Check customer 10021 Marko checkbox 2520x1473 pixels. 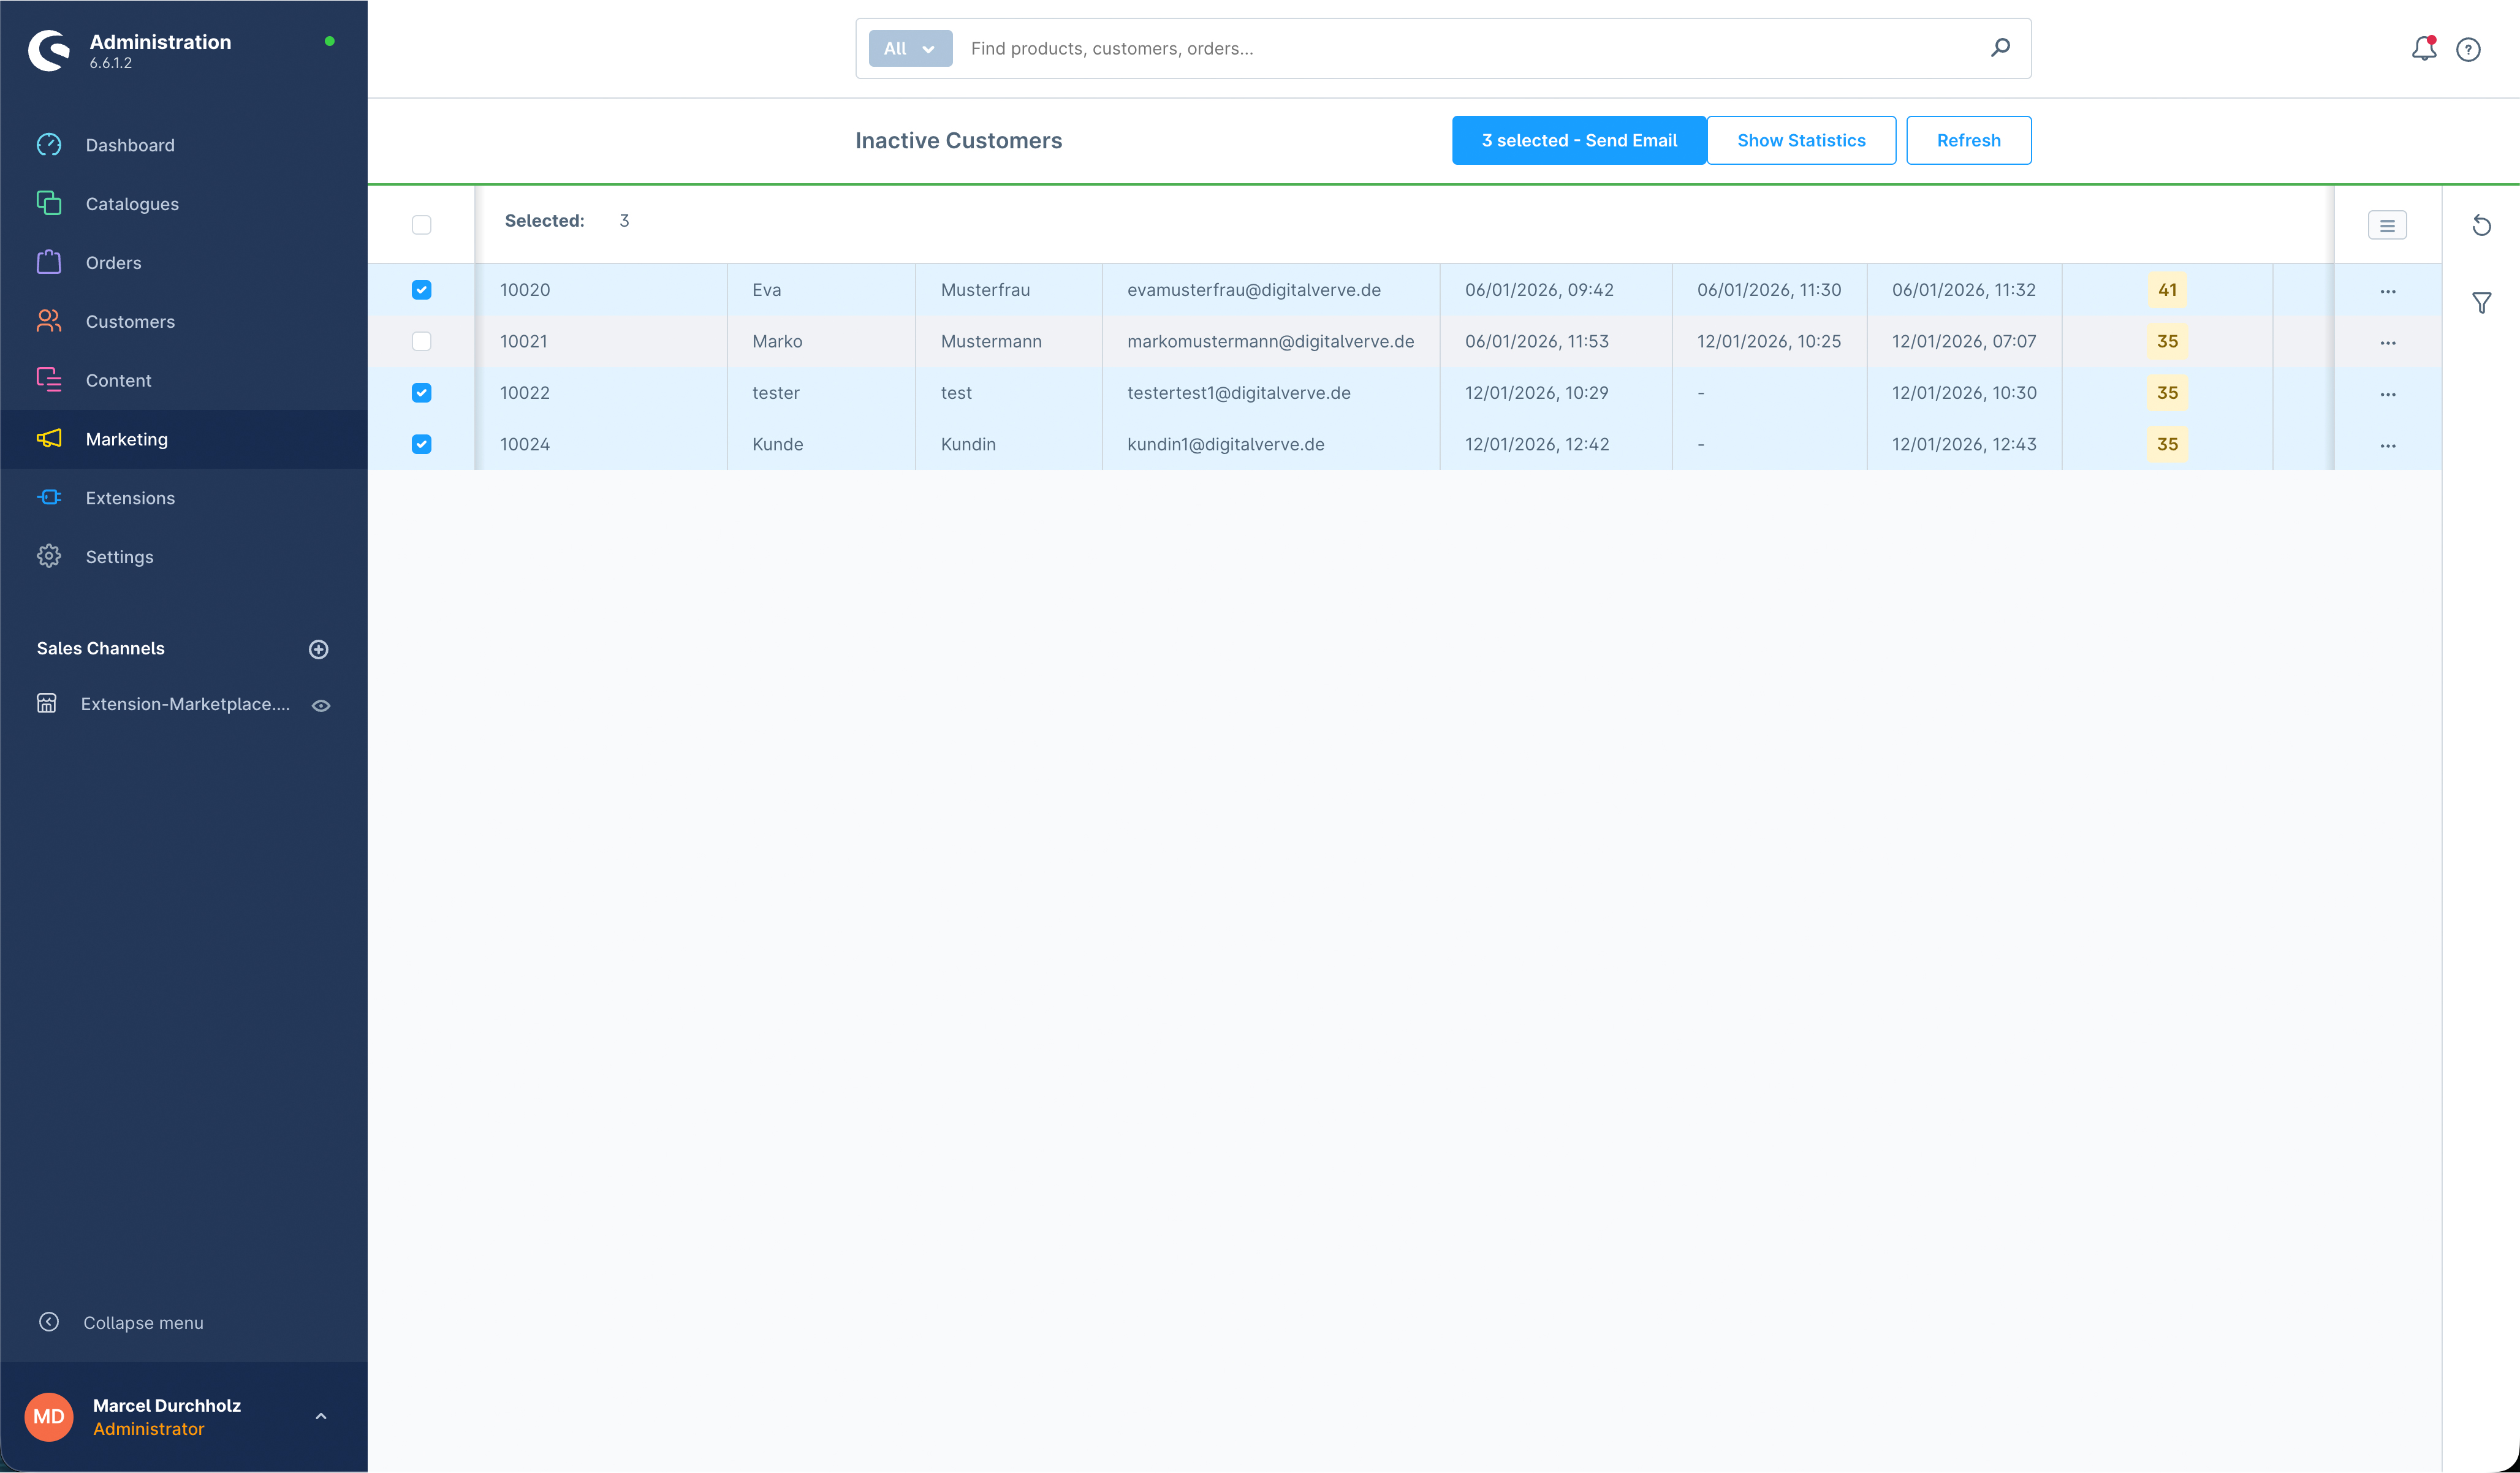(x=421, y=341)
